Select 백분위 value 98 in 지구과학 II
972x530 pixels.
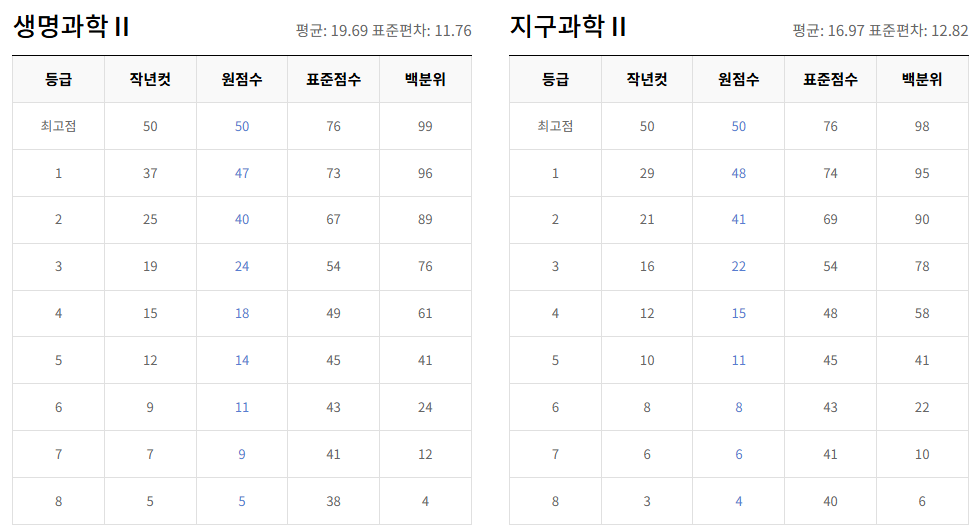(x=922, y=126)
